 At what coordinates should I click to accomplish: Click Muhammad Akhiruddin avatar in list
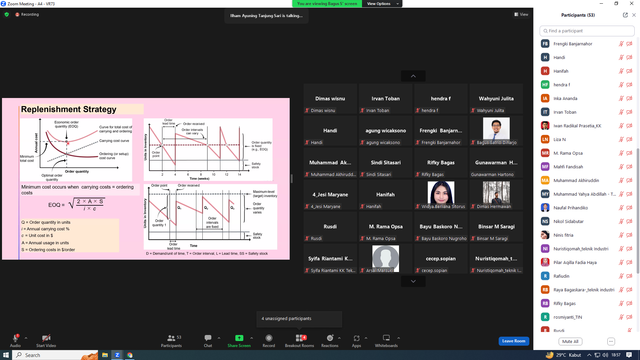545,180
